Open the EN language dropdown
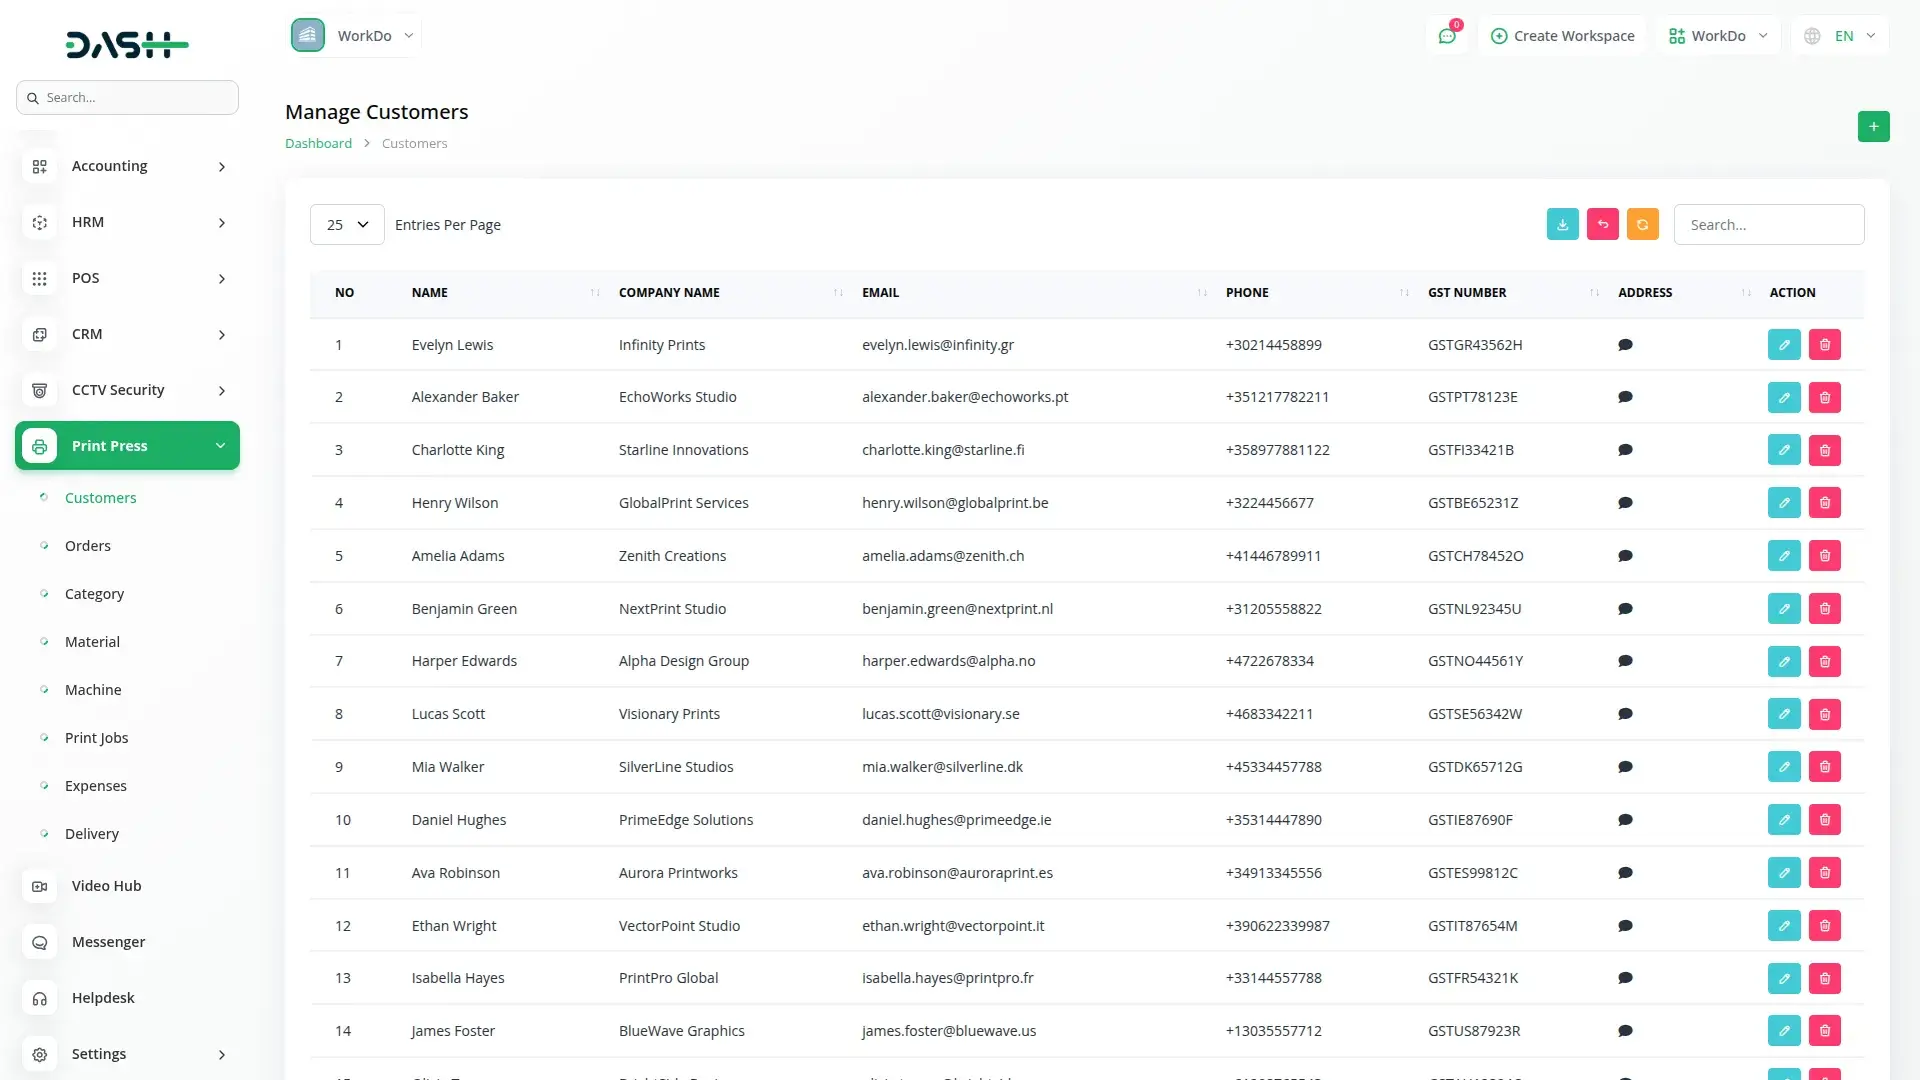The image size is (1920, 1080). [1842, 36]
